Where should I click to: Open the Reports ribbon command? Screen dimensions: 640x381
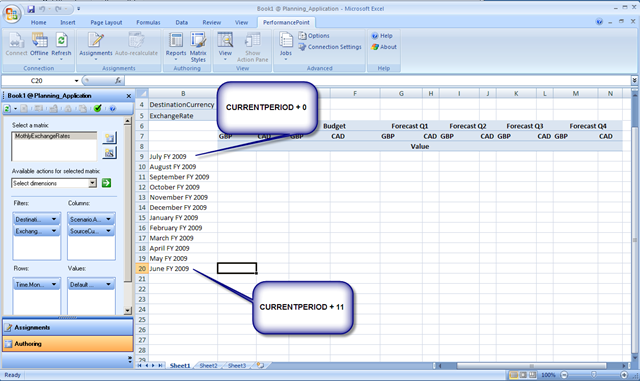176,46
